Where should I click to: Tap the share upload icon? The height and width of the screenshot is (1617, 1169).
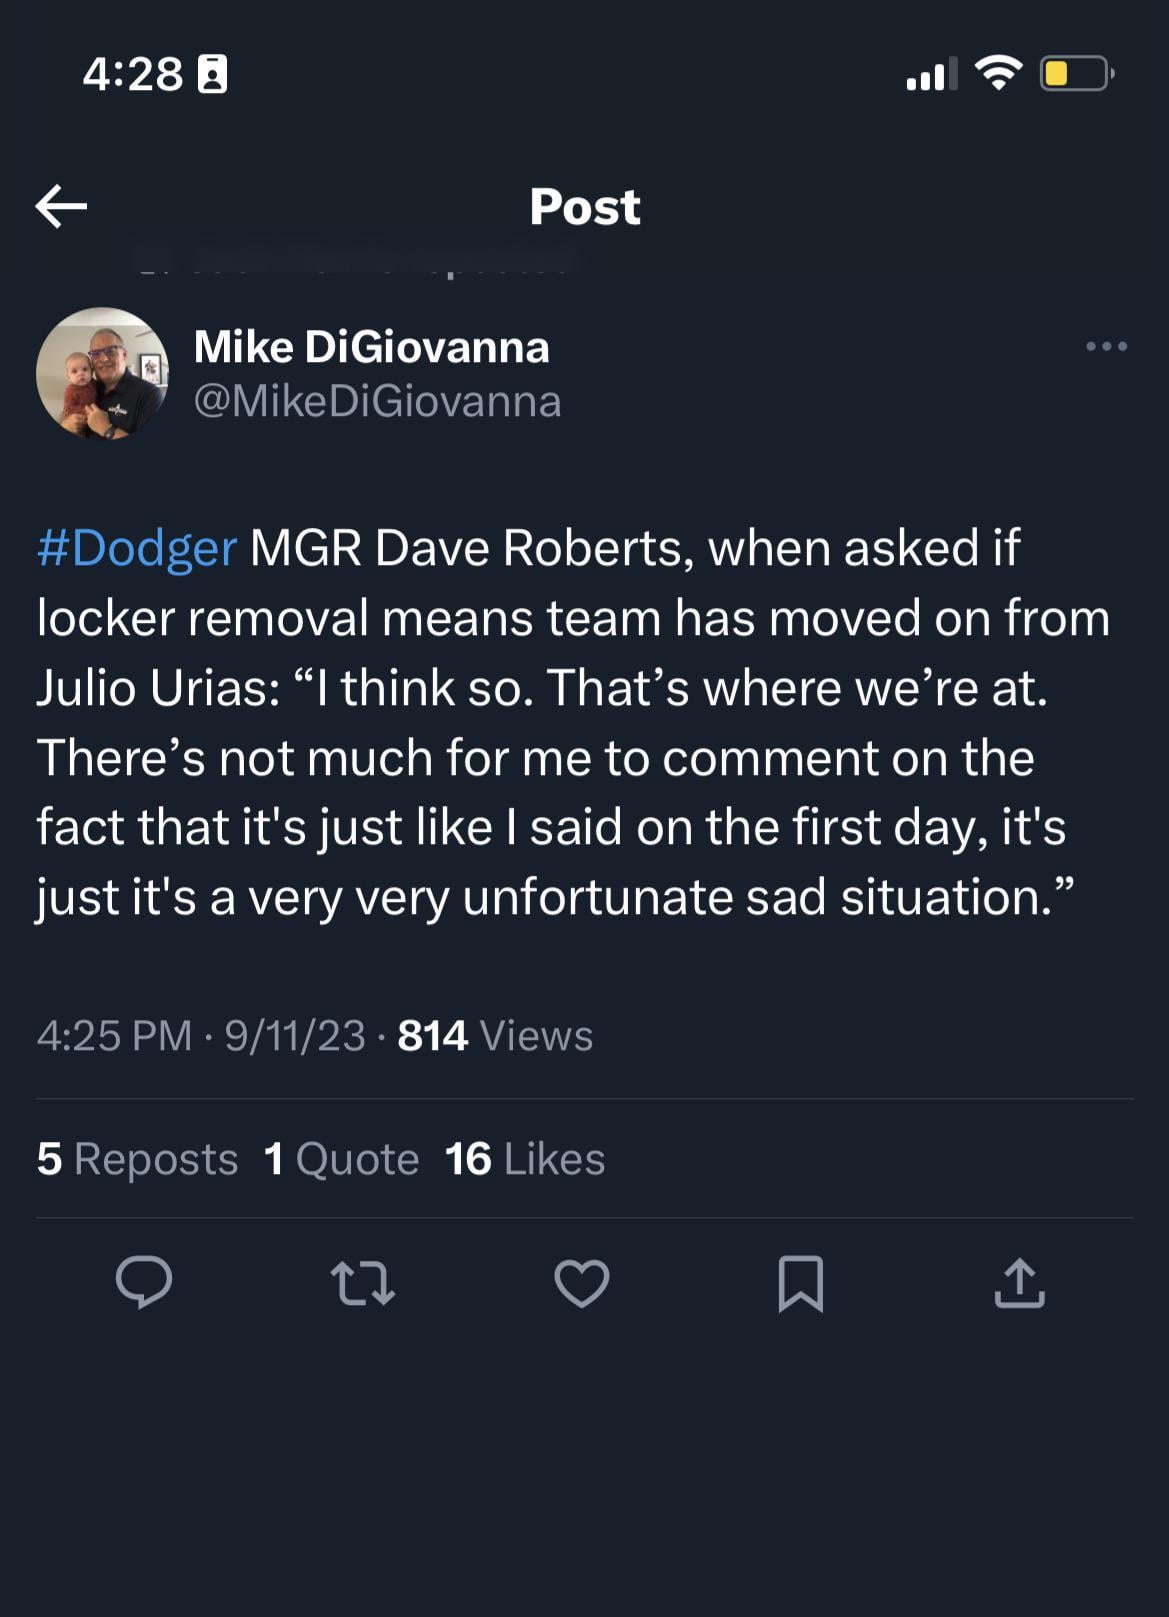tap(1019, 1283)
